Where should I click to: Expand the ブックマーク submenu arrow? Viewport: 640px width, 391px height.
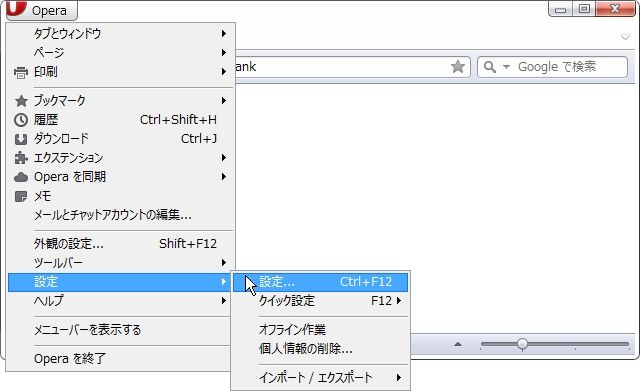(x=224, y=100)
